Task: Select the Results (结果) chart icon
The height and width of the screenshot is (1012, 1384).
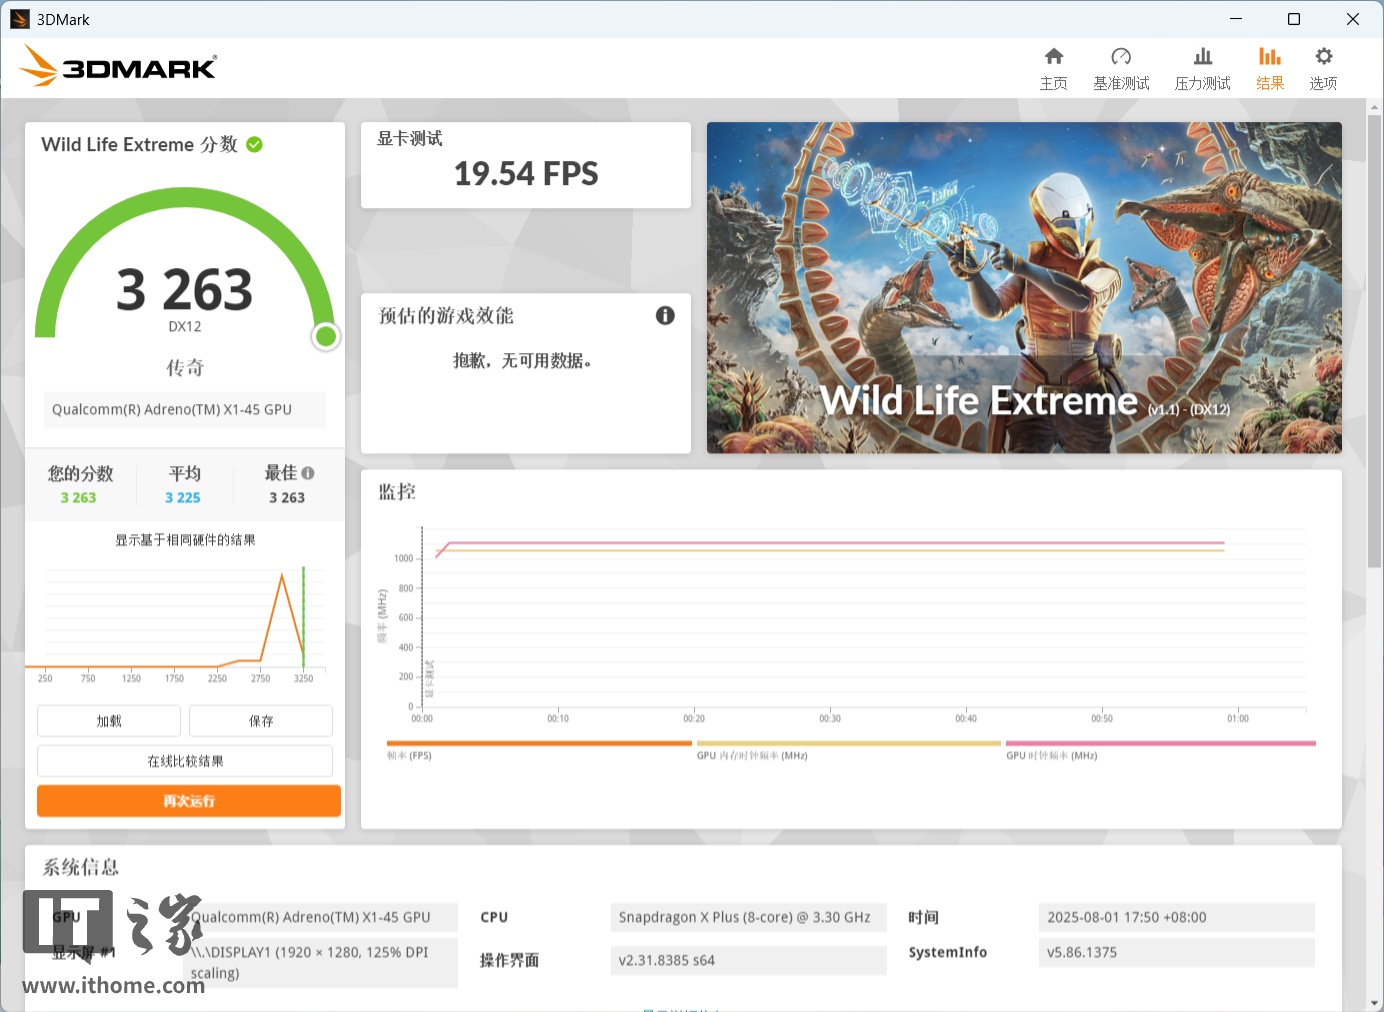Action: [x=1269, y=57]
